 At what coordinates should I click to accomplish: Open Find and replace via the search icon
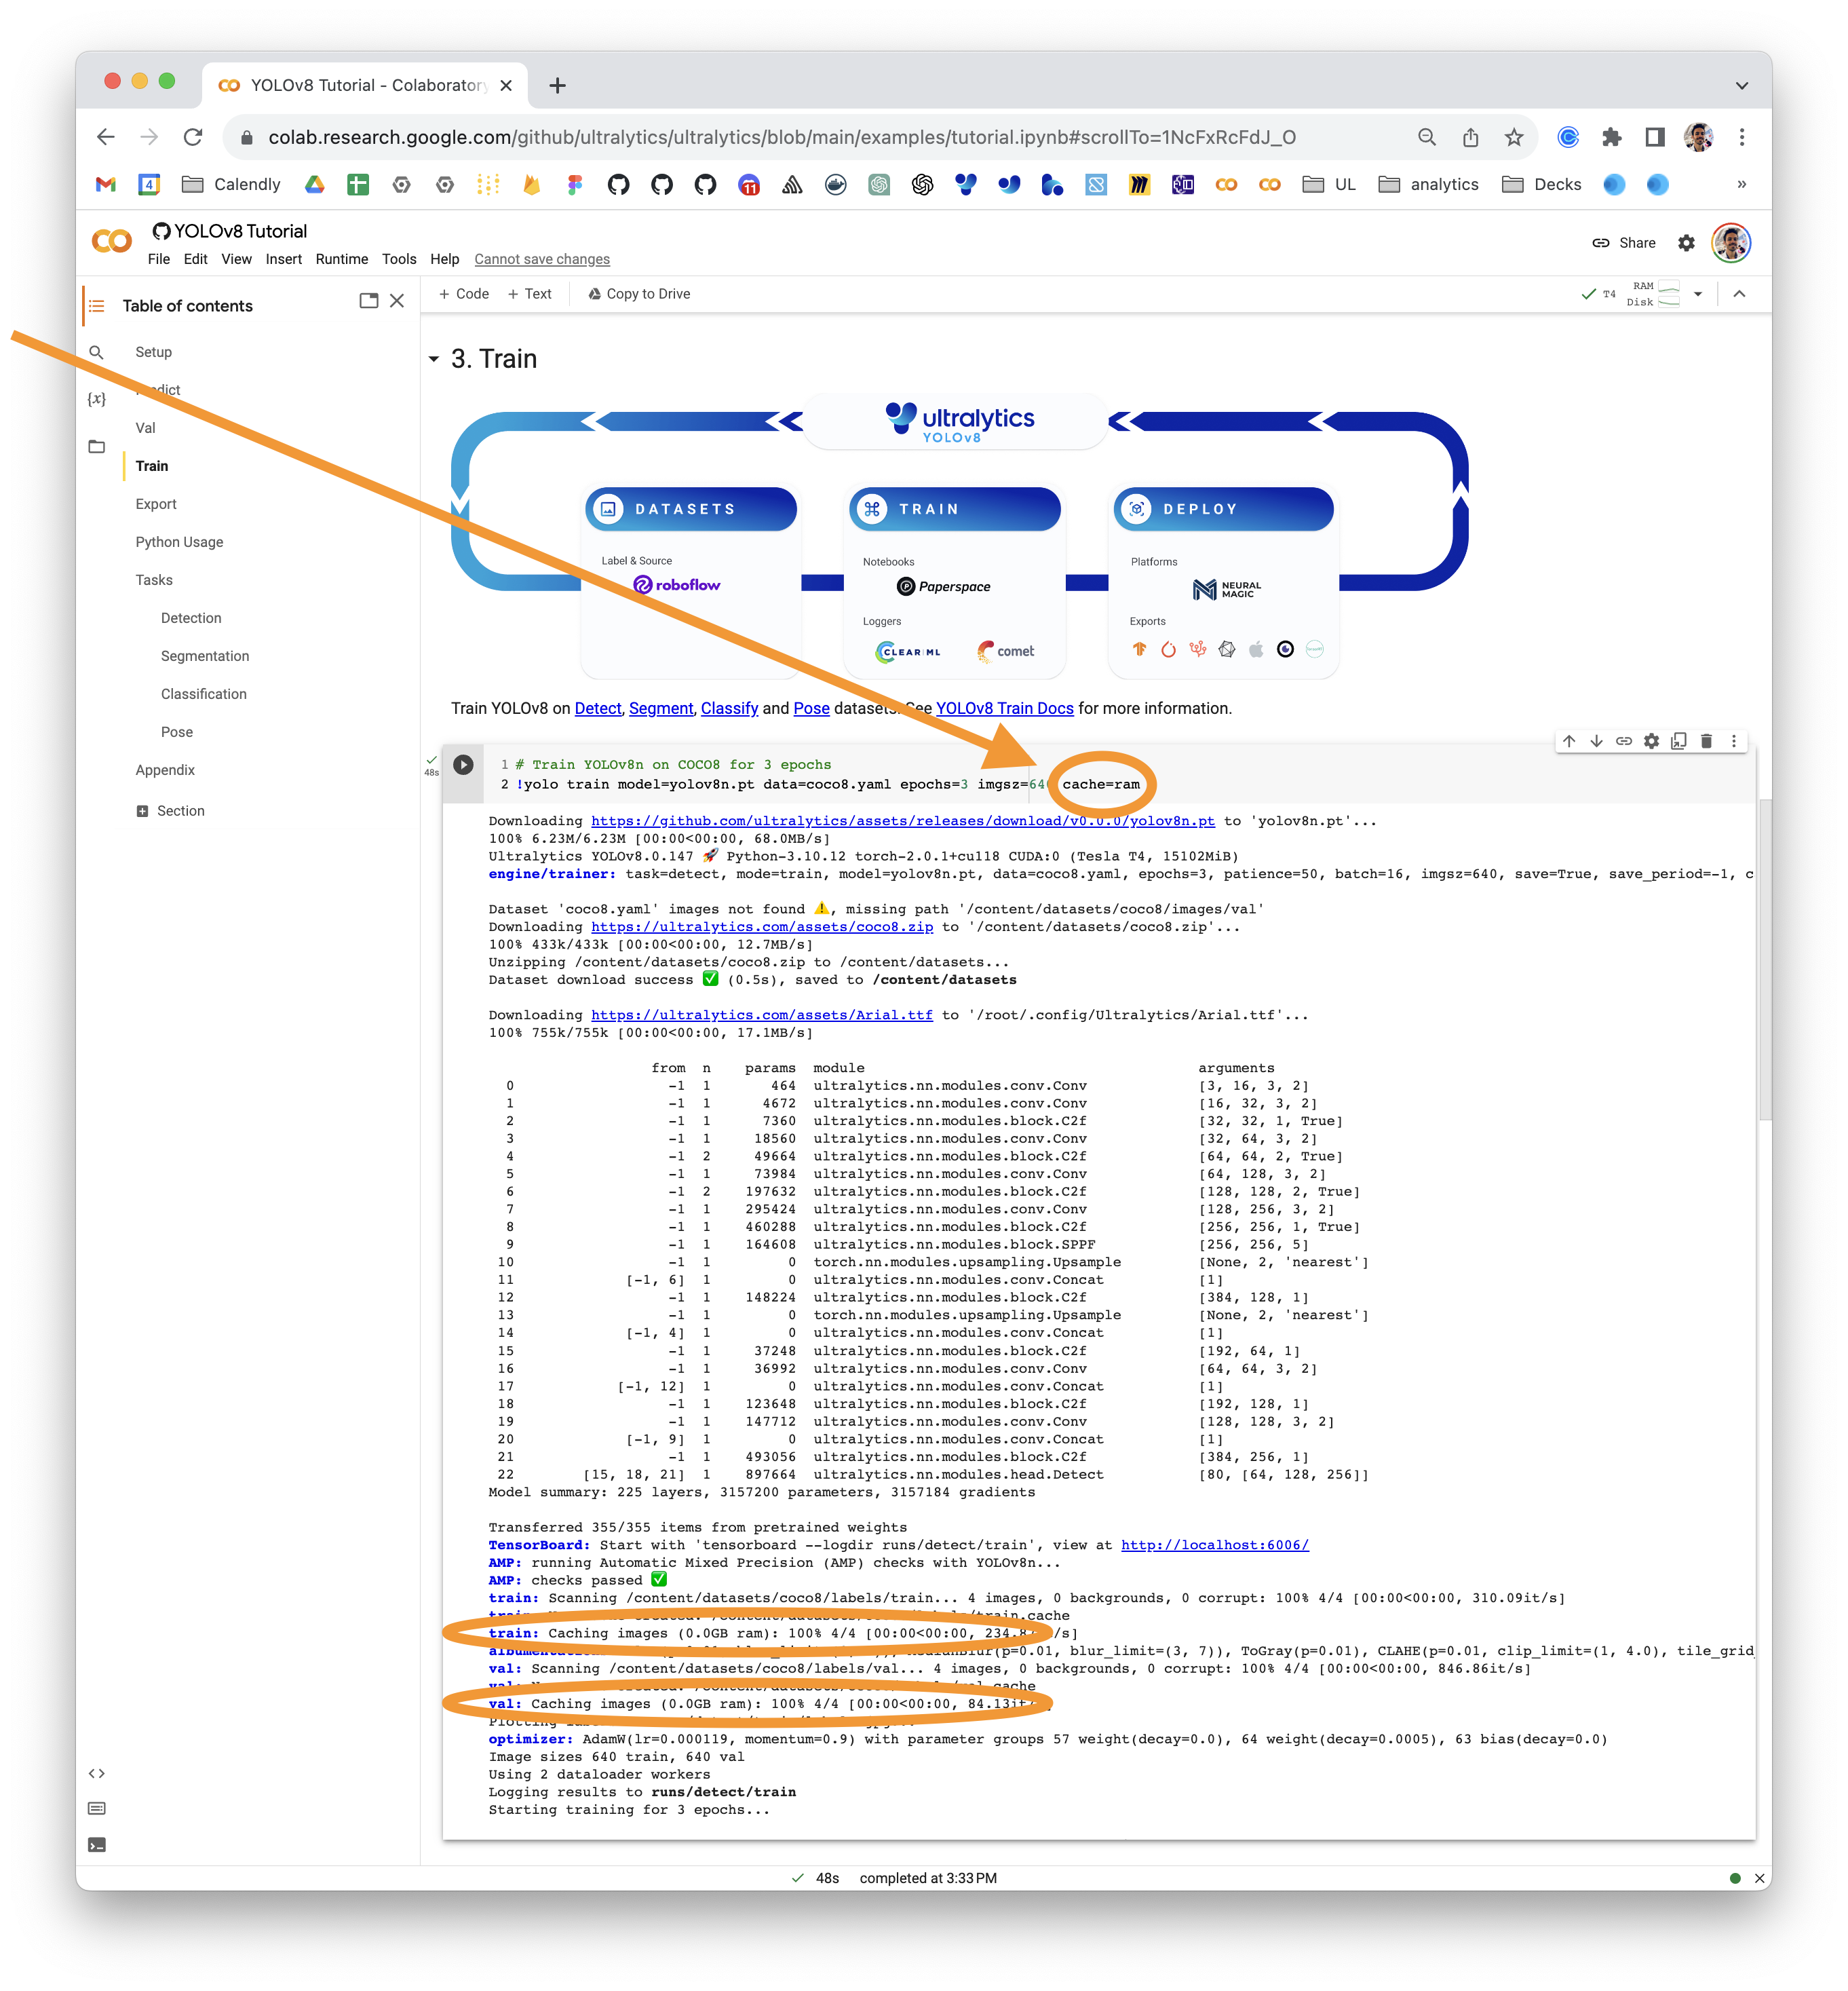[96, 352]
